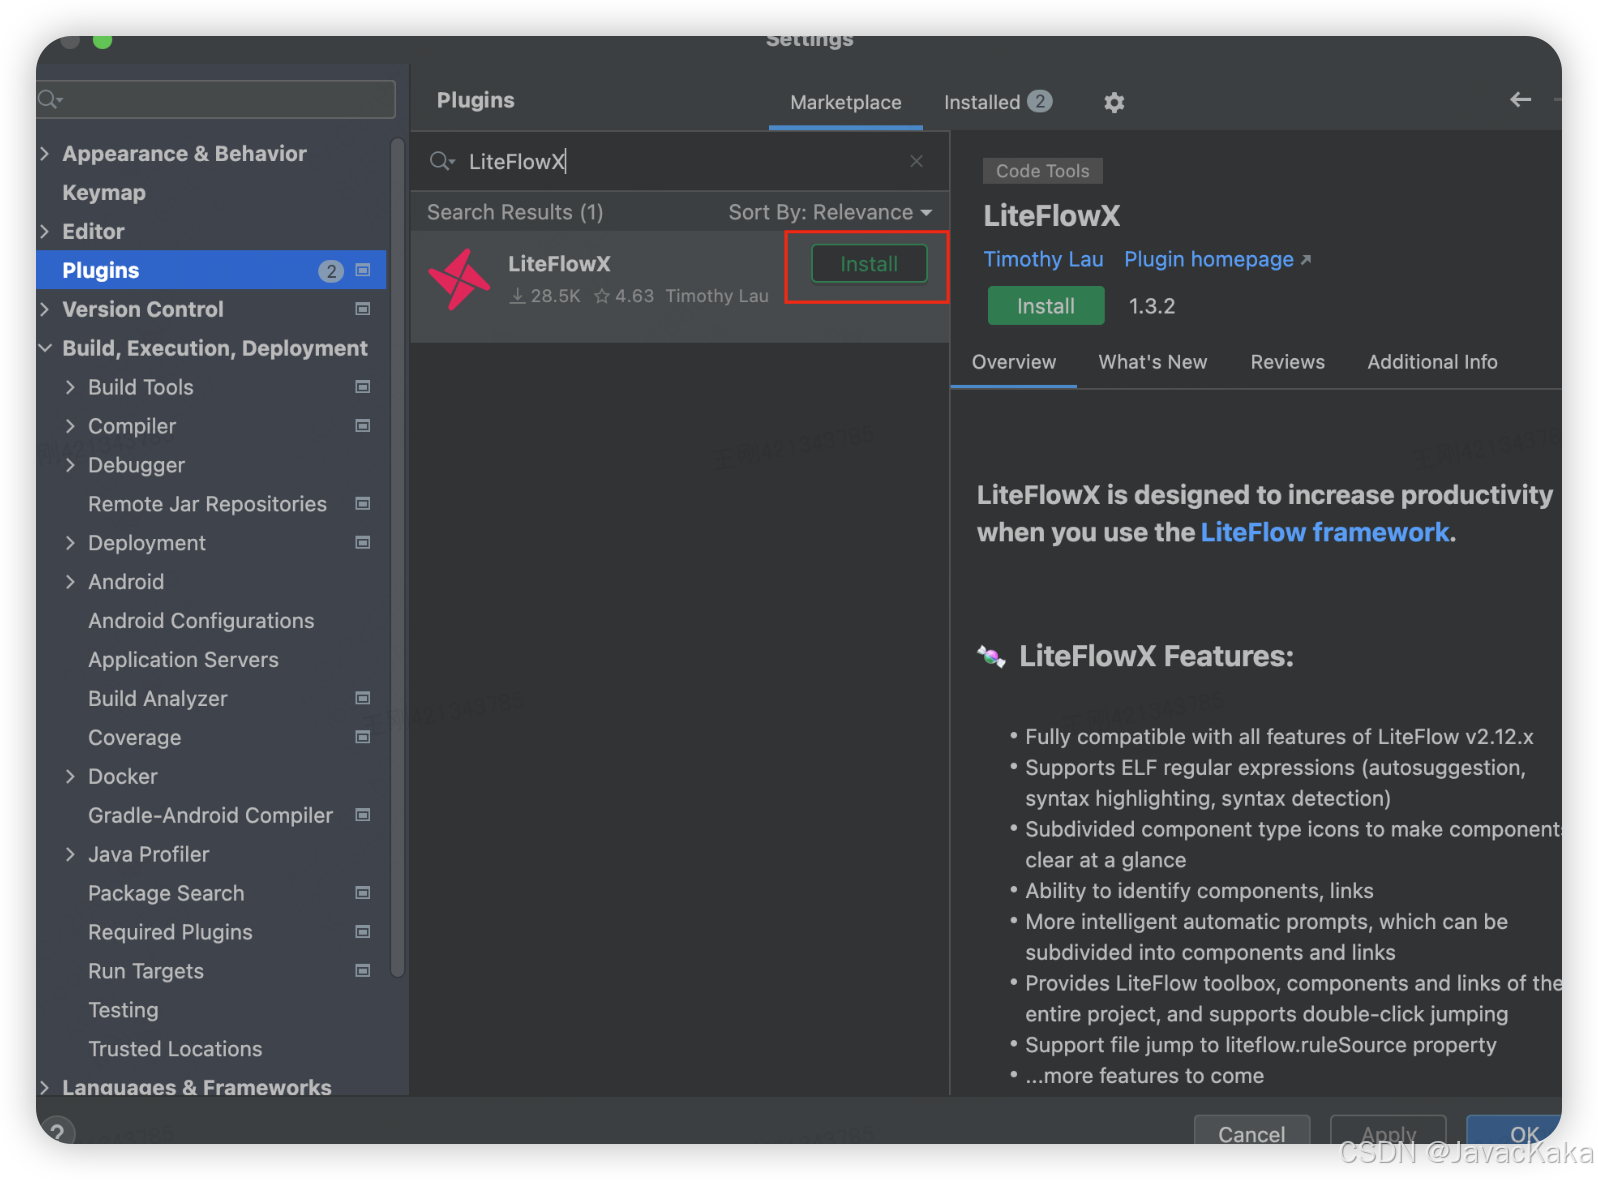Click the project-level icon beside Build Analyzer
This screenshot has height=1180, width=1598.
pyautogui.click(x=363, y=698)
